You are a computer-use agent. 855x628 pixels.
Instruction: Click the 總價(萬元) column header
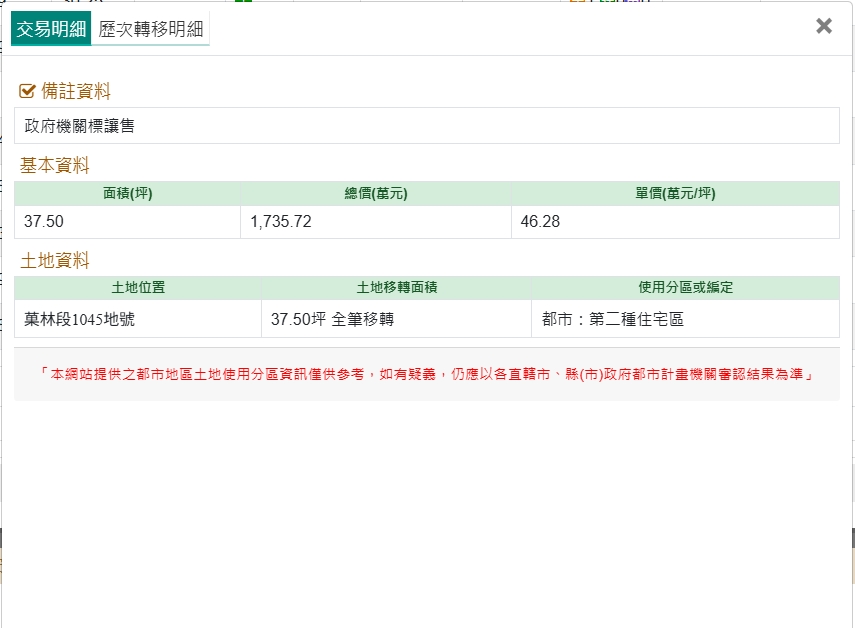(375, 194)
